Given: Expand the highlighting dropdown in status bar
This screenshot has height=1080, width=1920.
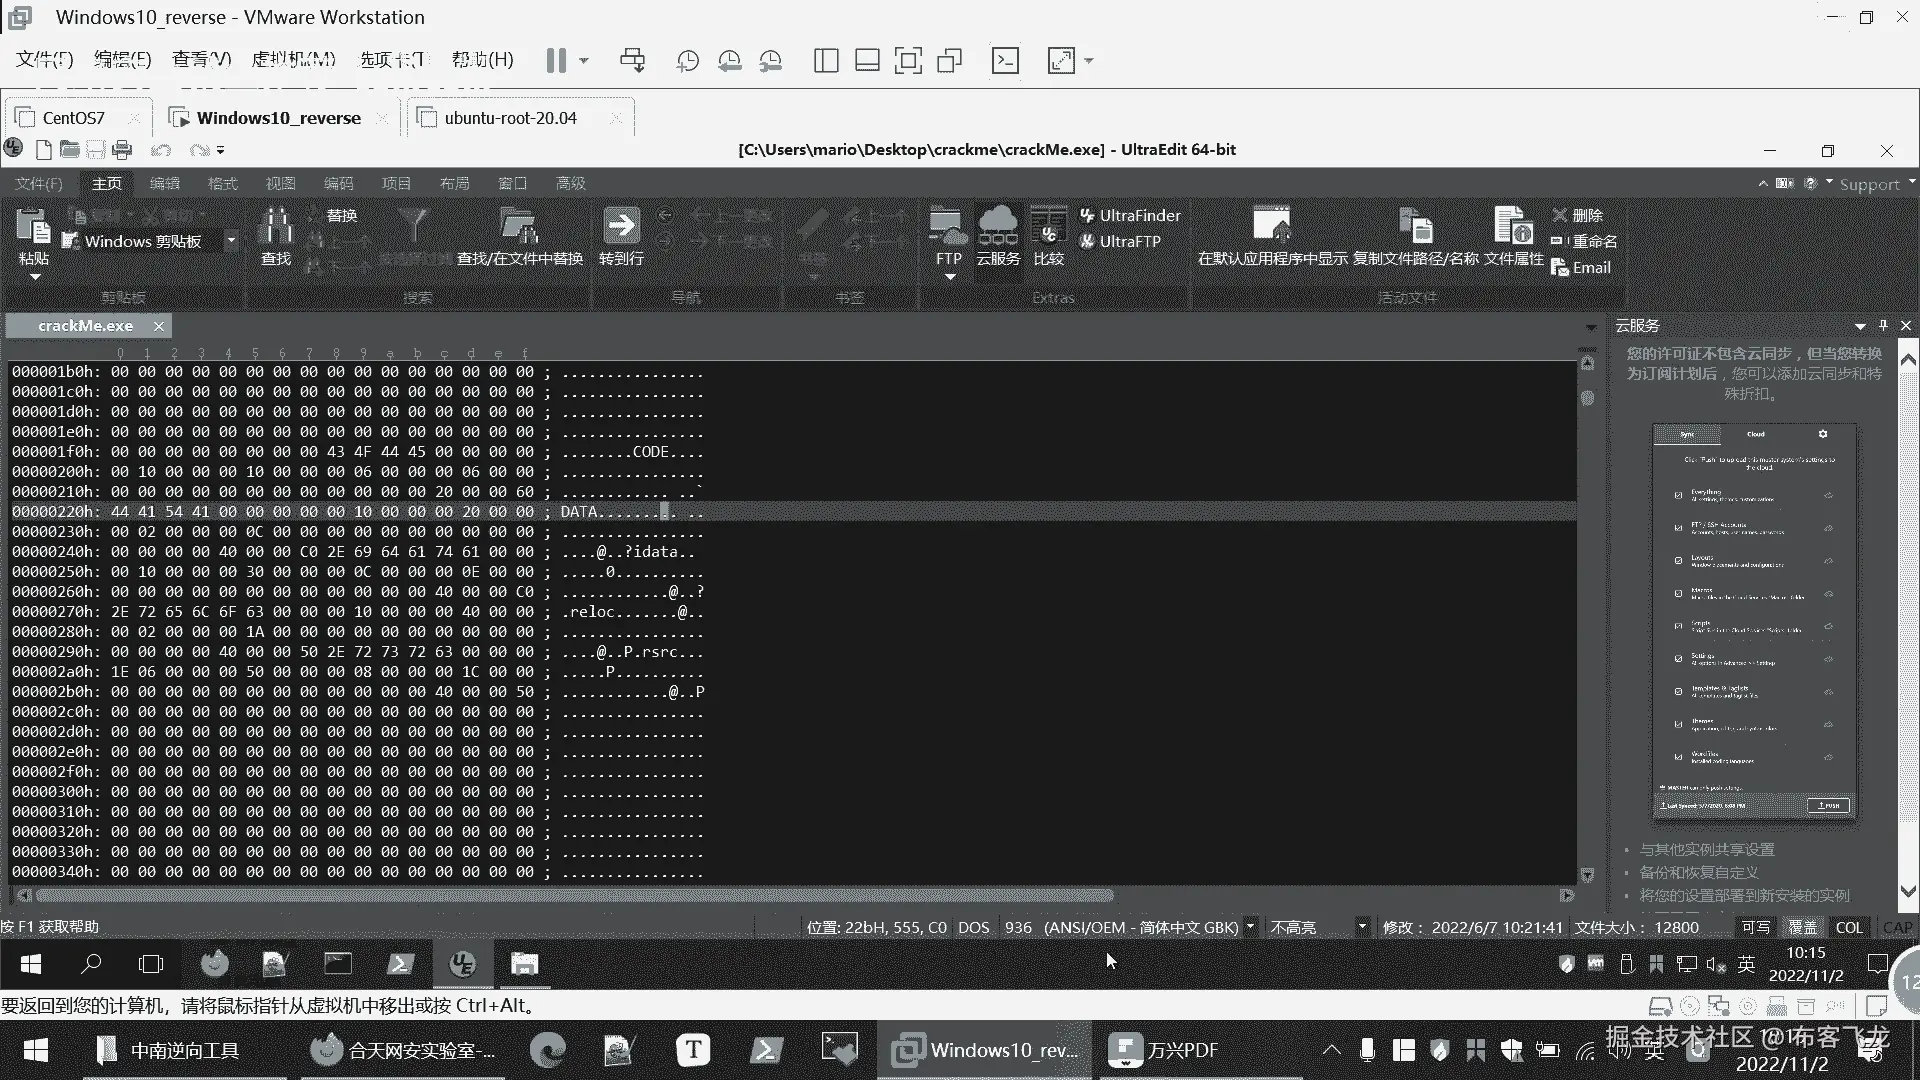Looking at the screenshot, I should click(x=1361, y=926).
